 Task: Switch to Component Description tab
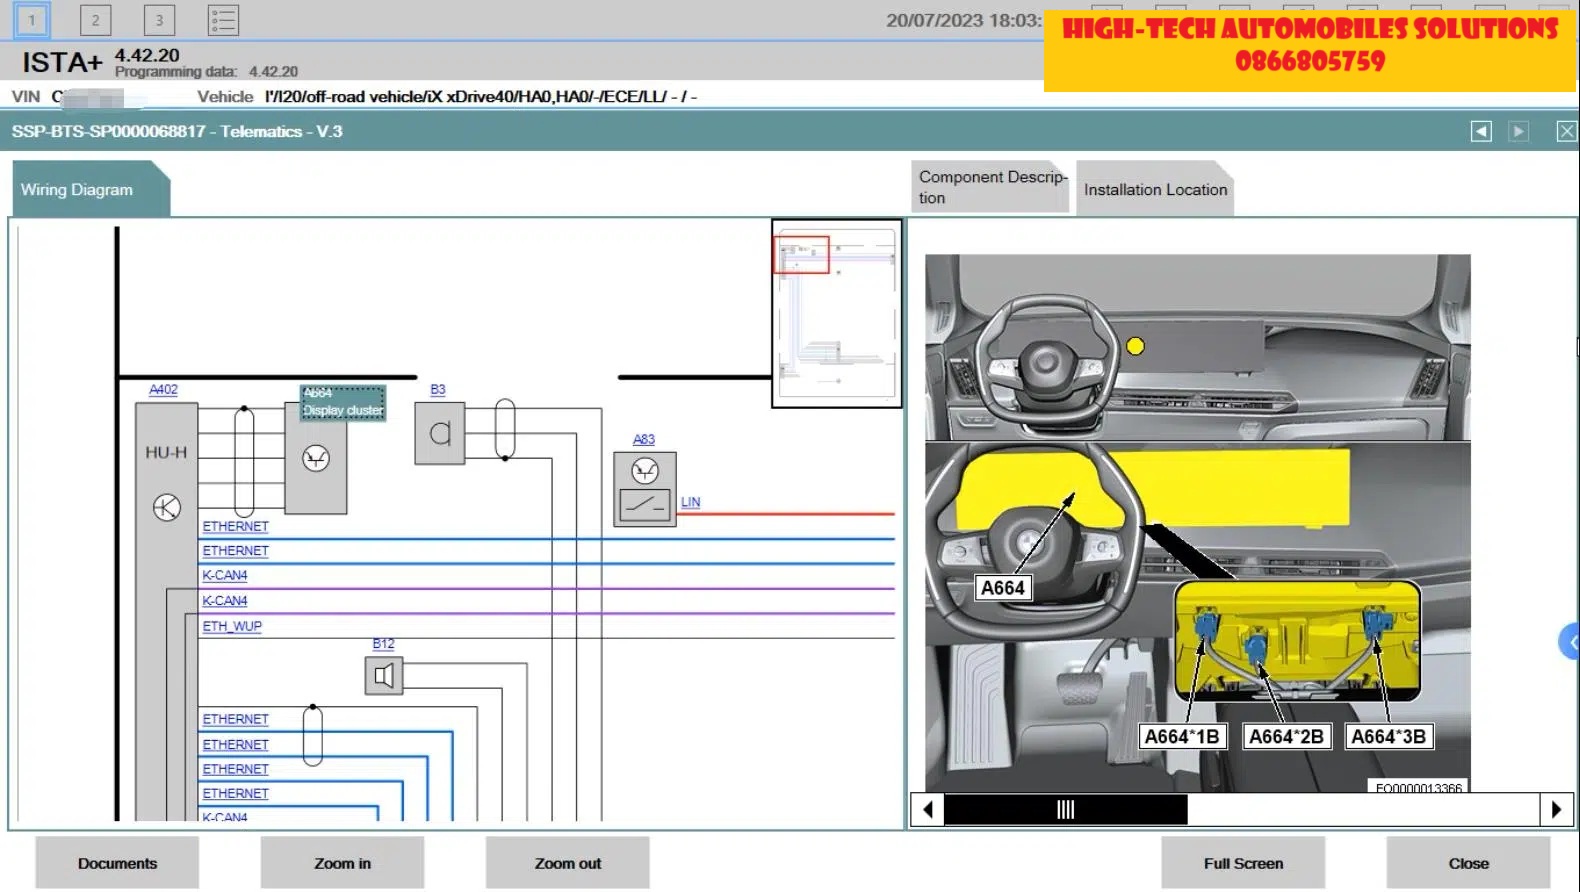coord(991,187)
